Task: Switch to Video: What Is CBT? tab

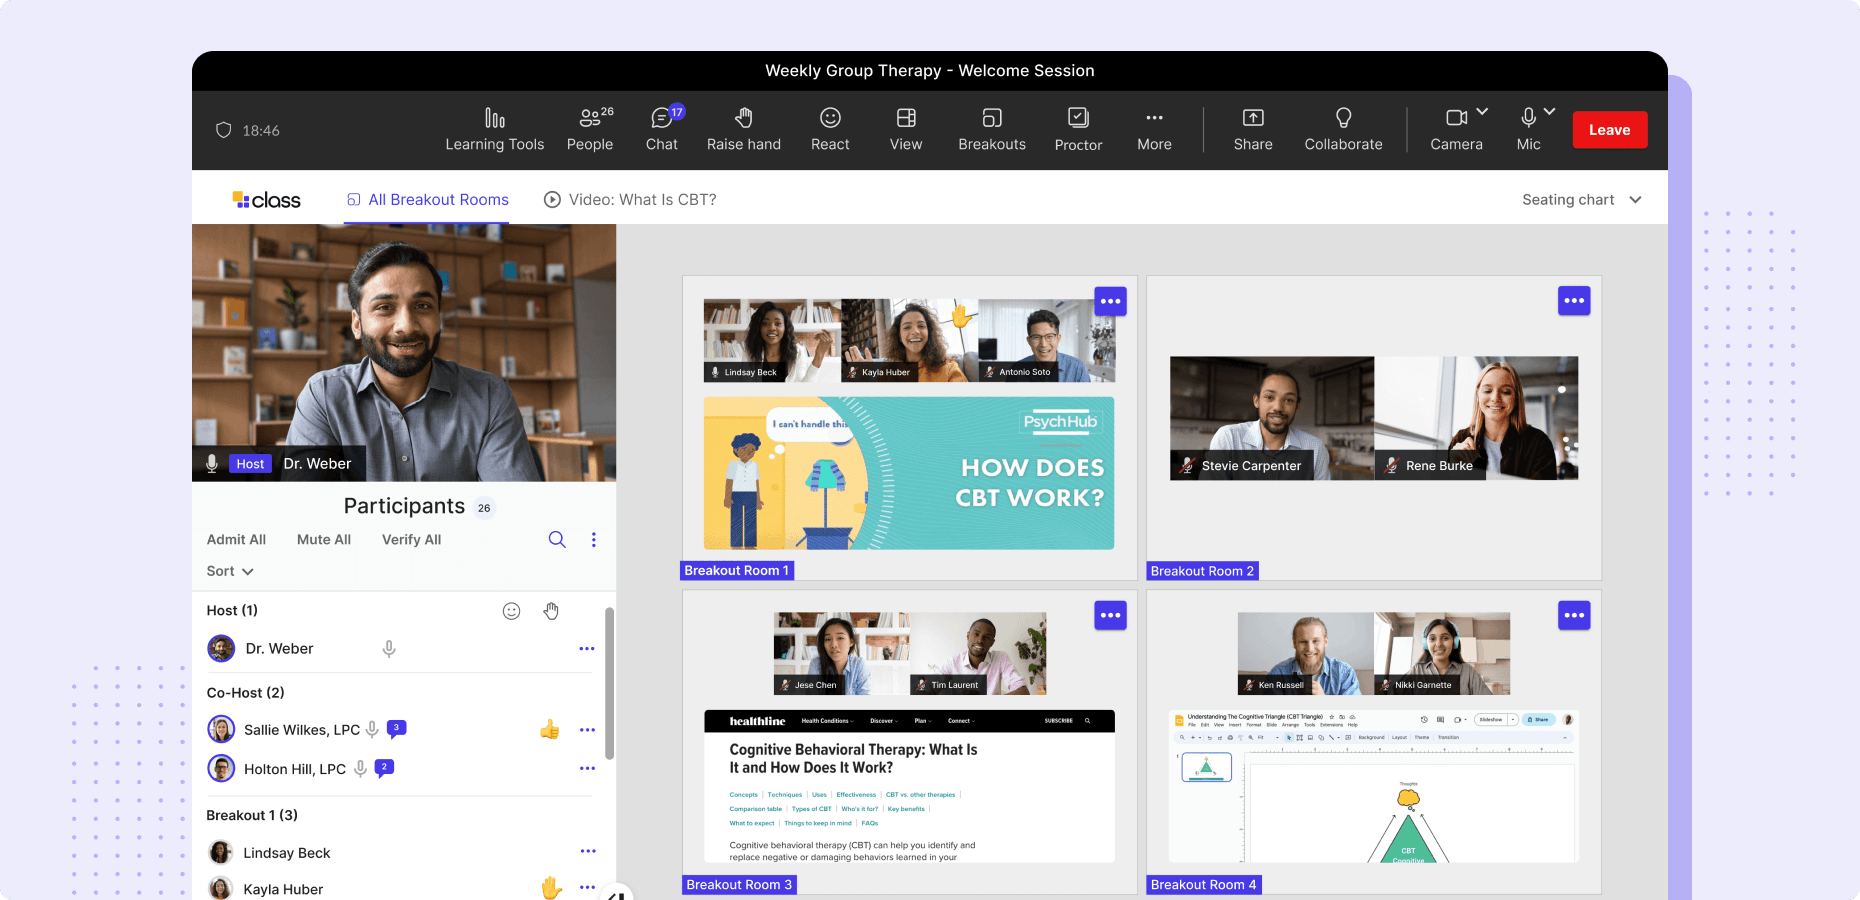Action: [630, 200]
